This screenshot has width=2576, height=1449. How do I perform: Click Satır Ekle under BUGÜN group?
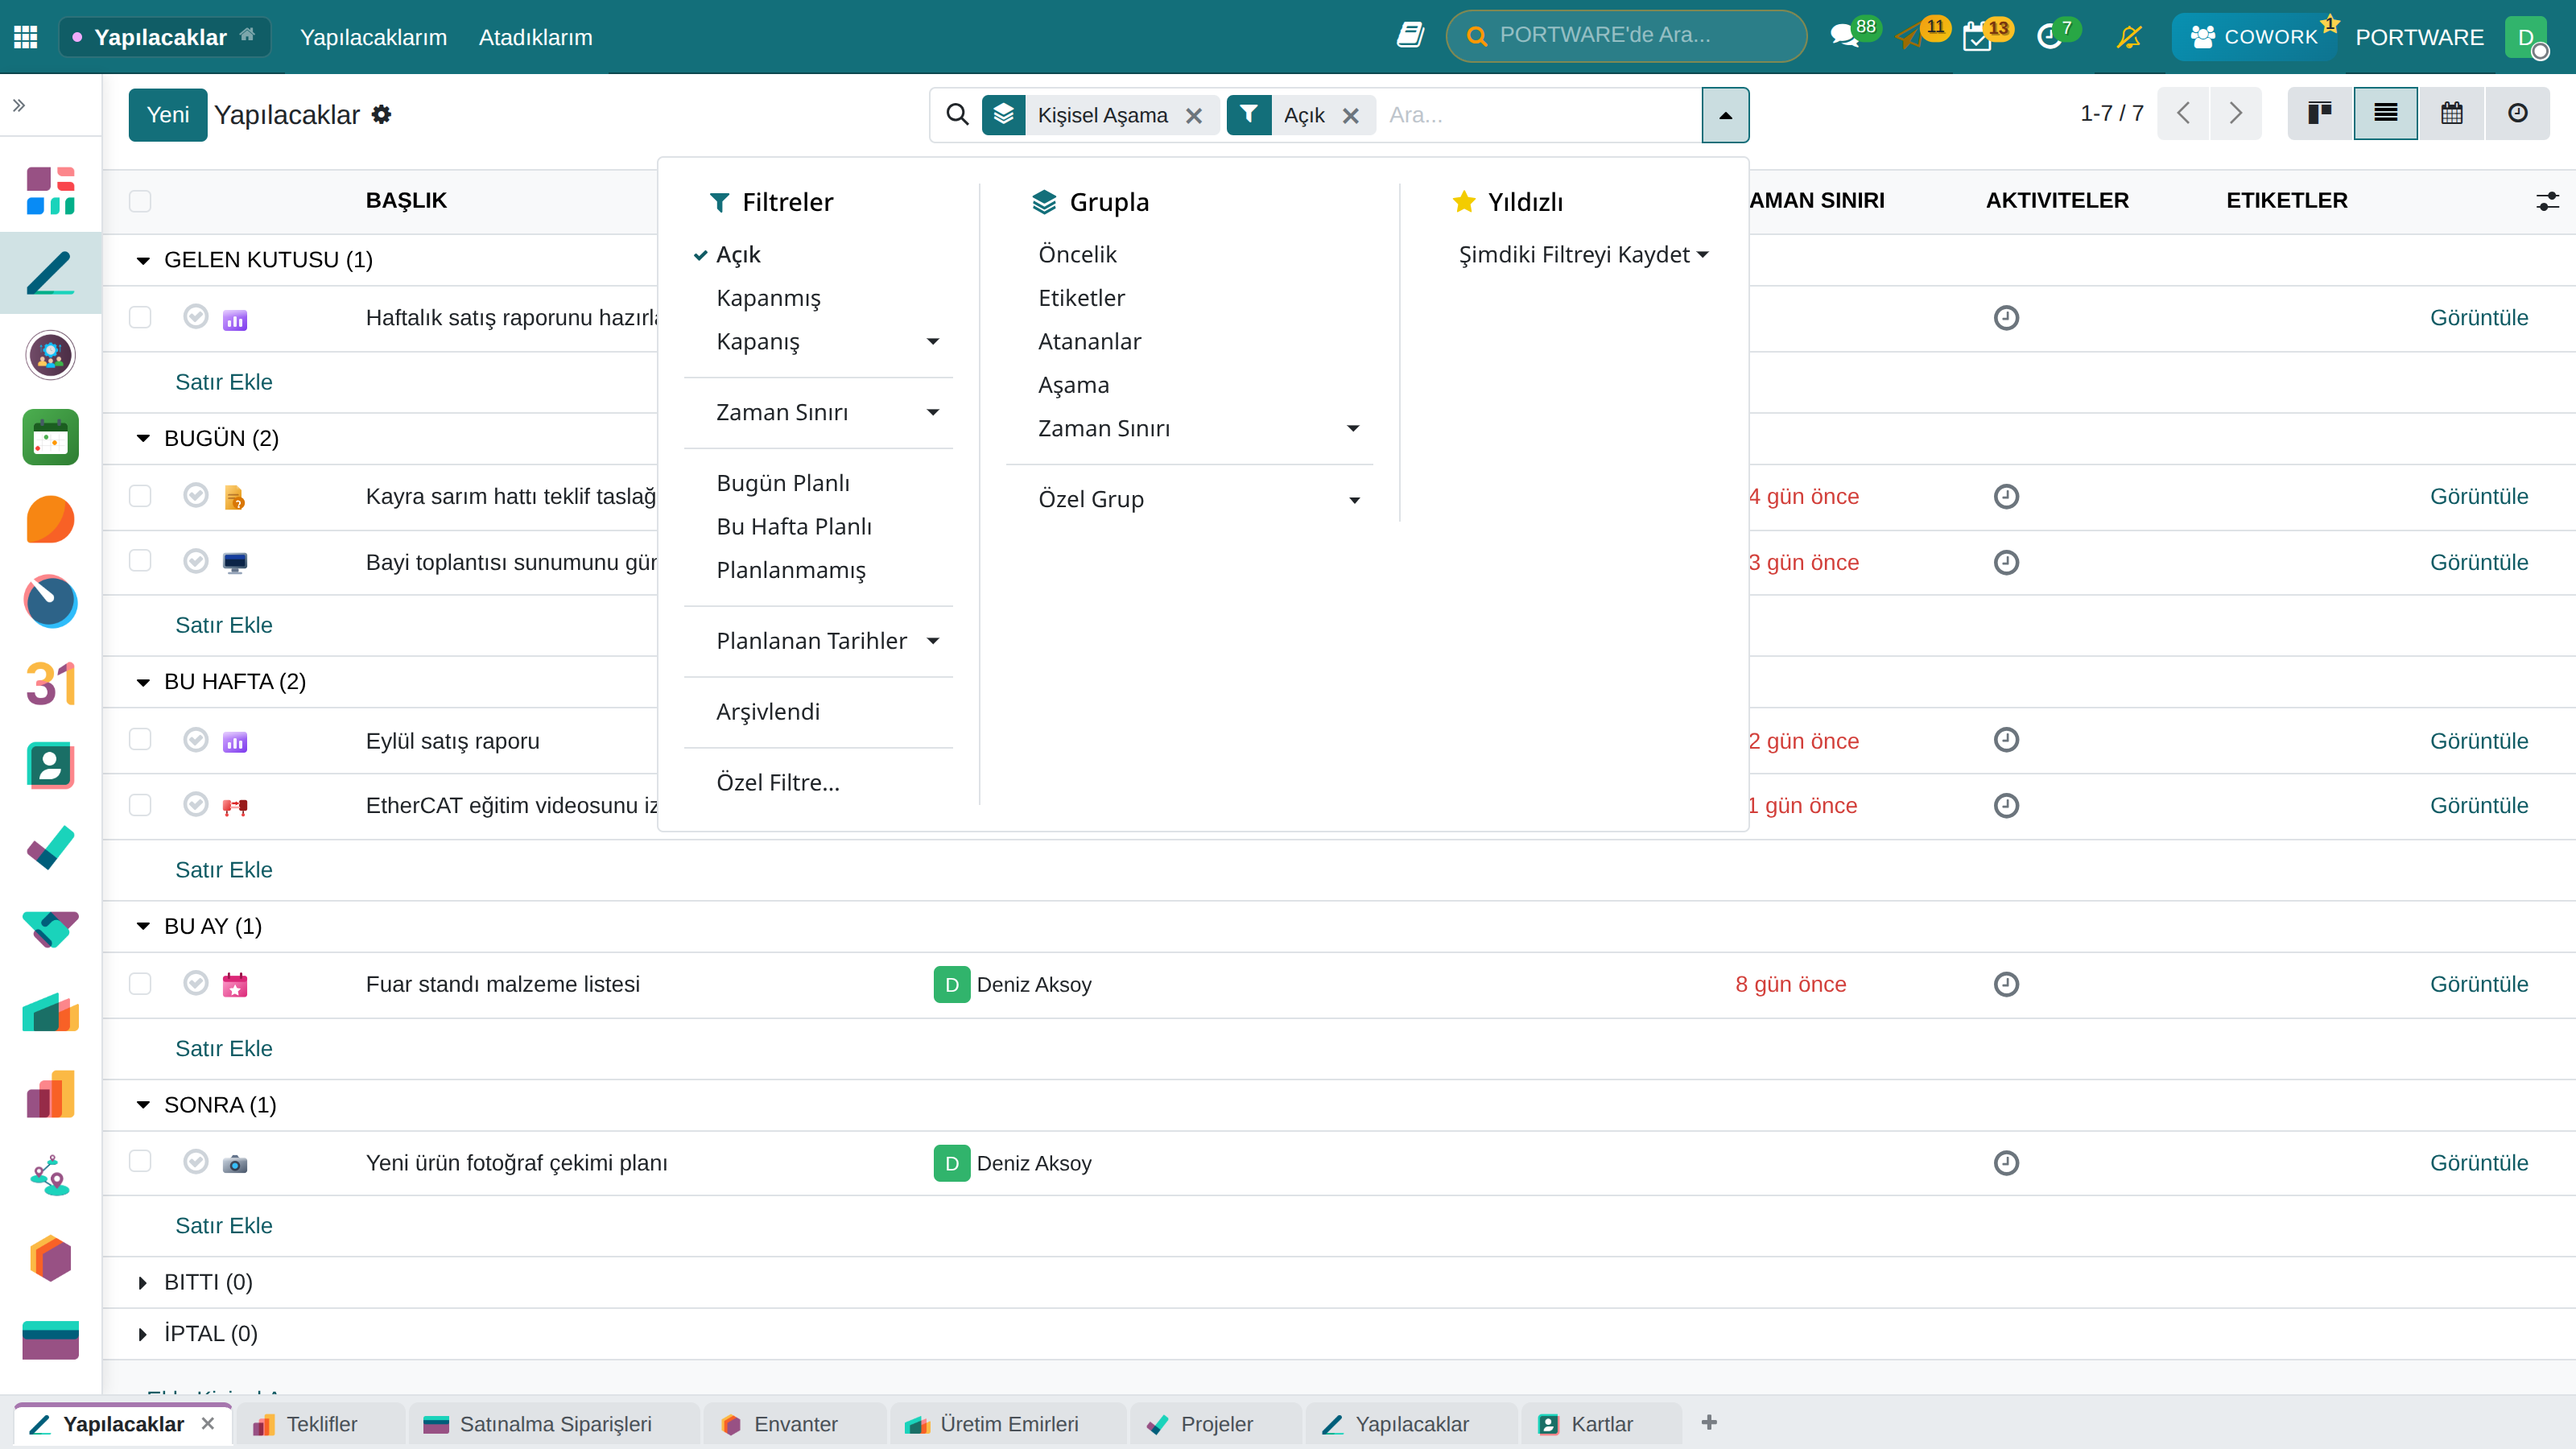coord(224,625)
